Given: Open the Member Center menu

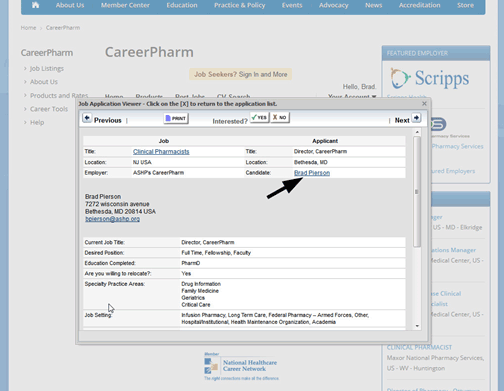Looking at the screenshot, I should [125, 5].
